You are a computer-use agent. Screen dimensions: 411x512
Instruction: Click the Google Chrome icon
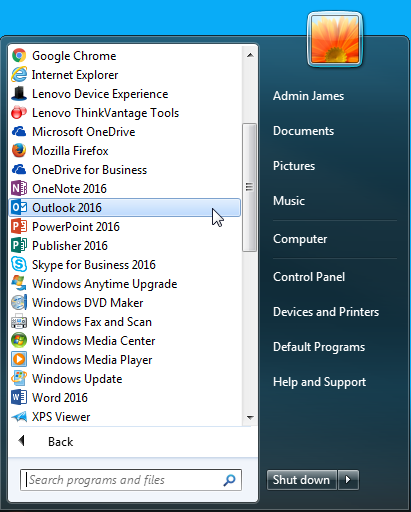[19, 55]
